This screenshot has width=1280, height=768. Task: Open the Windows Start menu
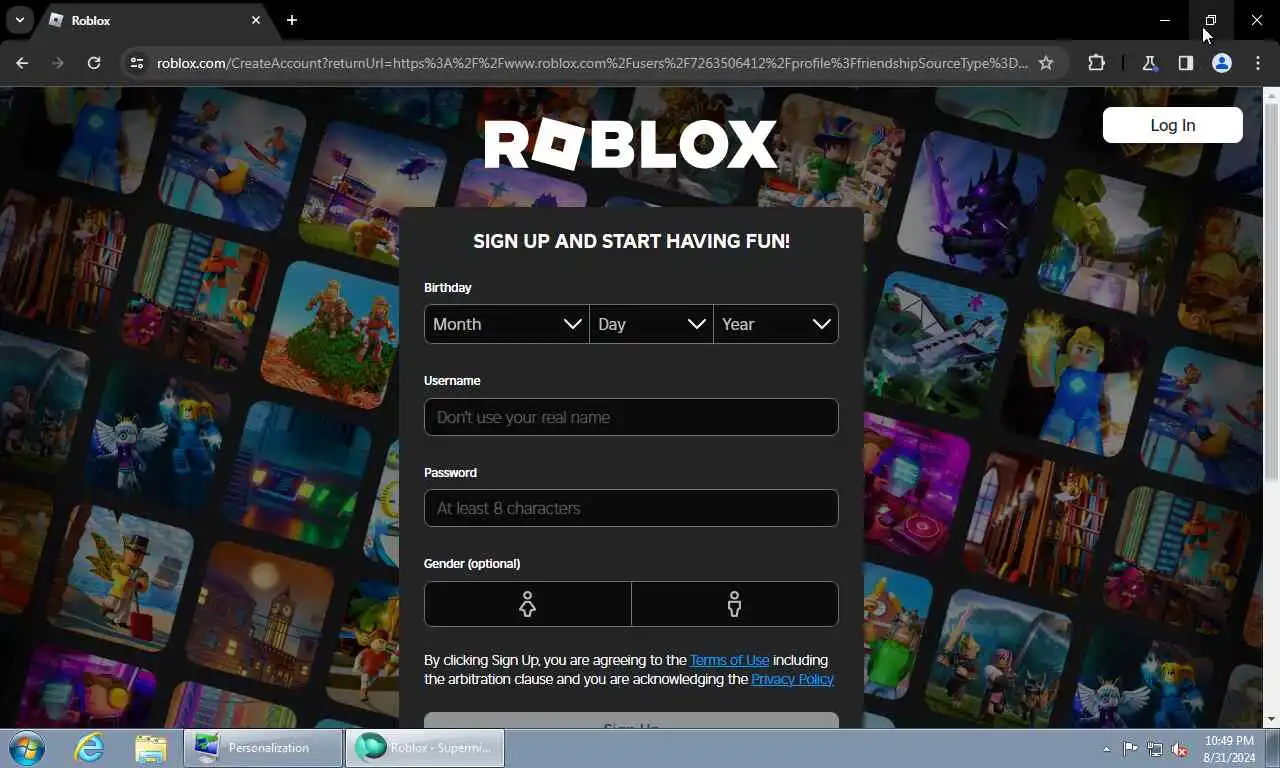26,748
